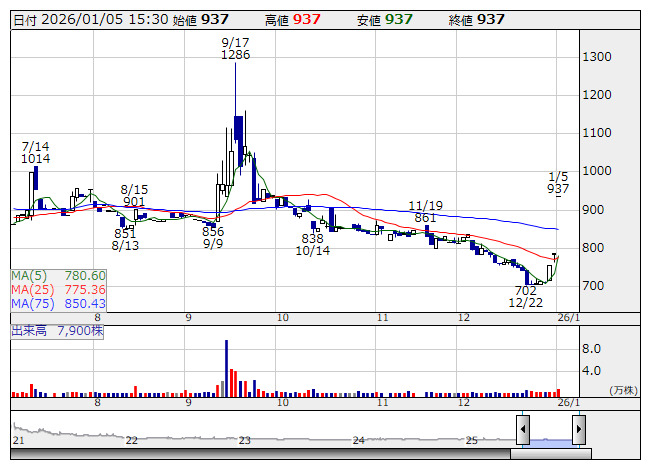Image resolution: width=653 pixels, height=470 pixels.
Task: Click the right range handle arrow
Action: click(578, 429)
